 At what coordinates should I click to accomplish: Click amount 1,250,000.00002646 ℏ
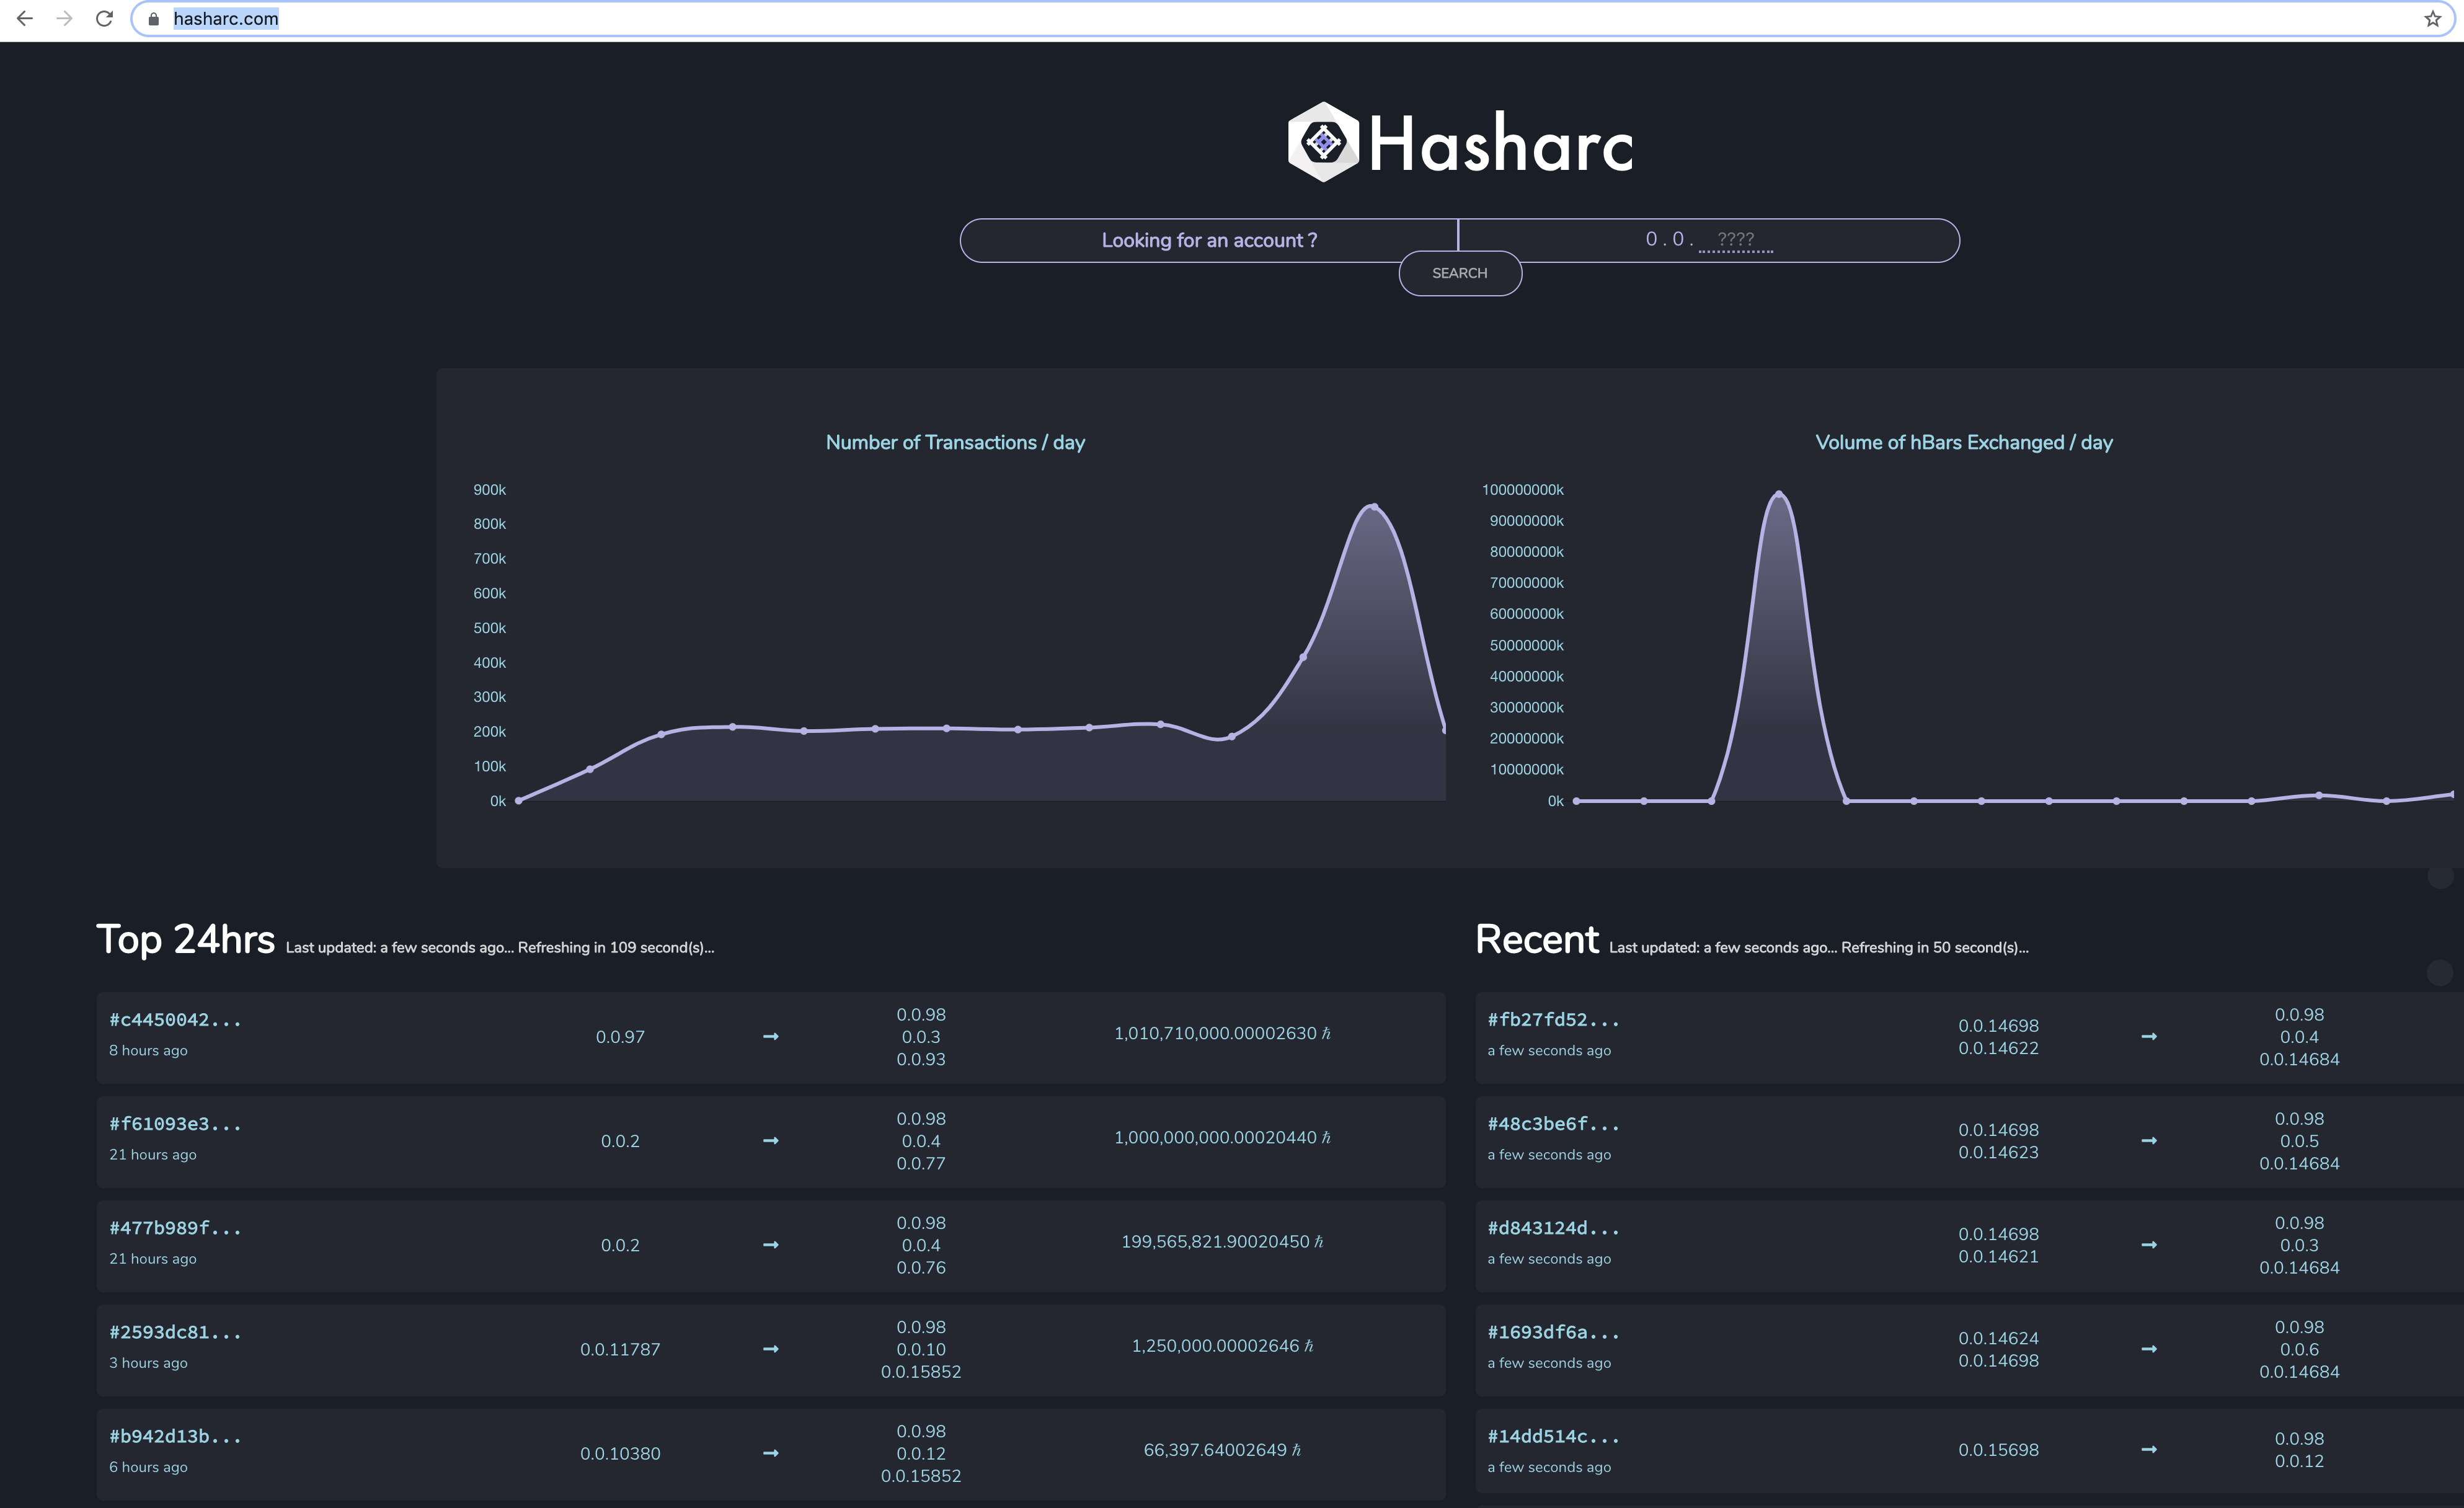1222,1346
